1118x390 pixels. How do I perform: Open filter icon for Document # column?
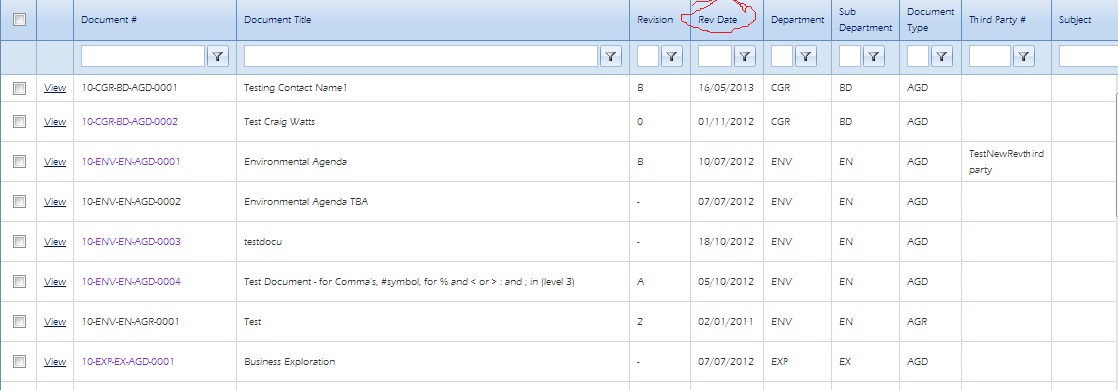(x=217, y=56)
